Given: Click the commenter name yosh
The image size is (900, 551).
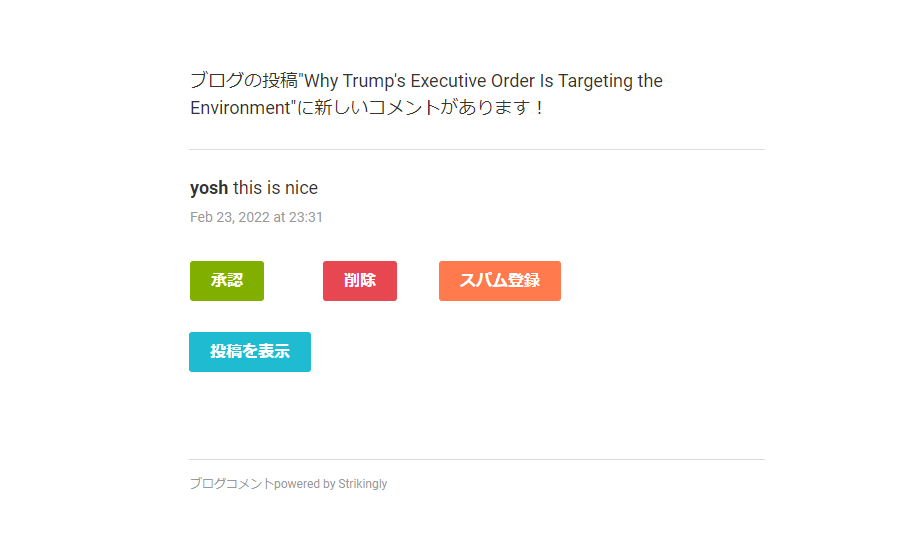Looking at the screenshot, I should 209,188.
